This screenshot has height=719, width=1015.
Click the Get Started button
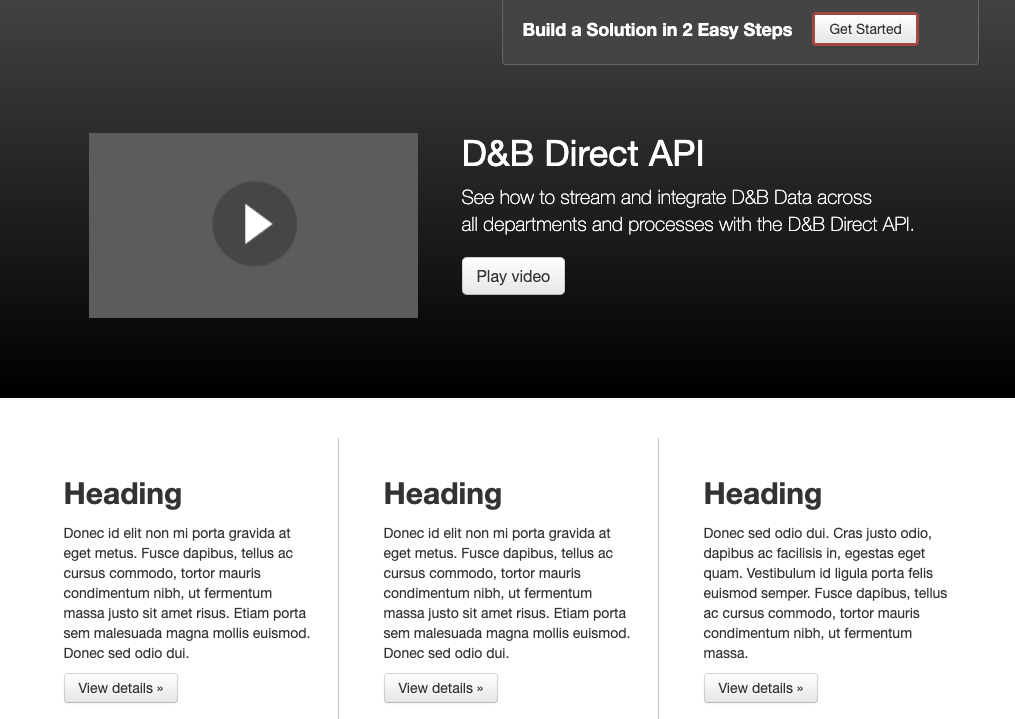click(x=865, y=29)
